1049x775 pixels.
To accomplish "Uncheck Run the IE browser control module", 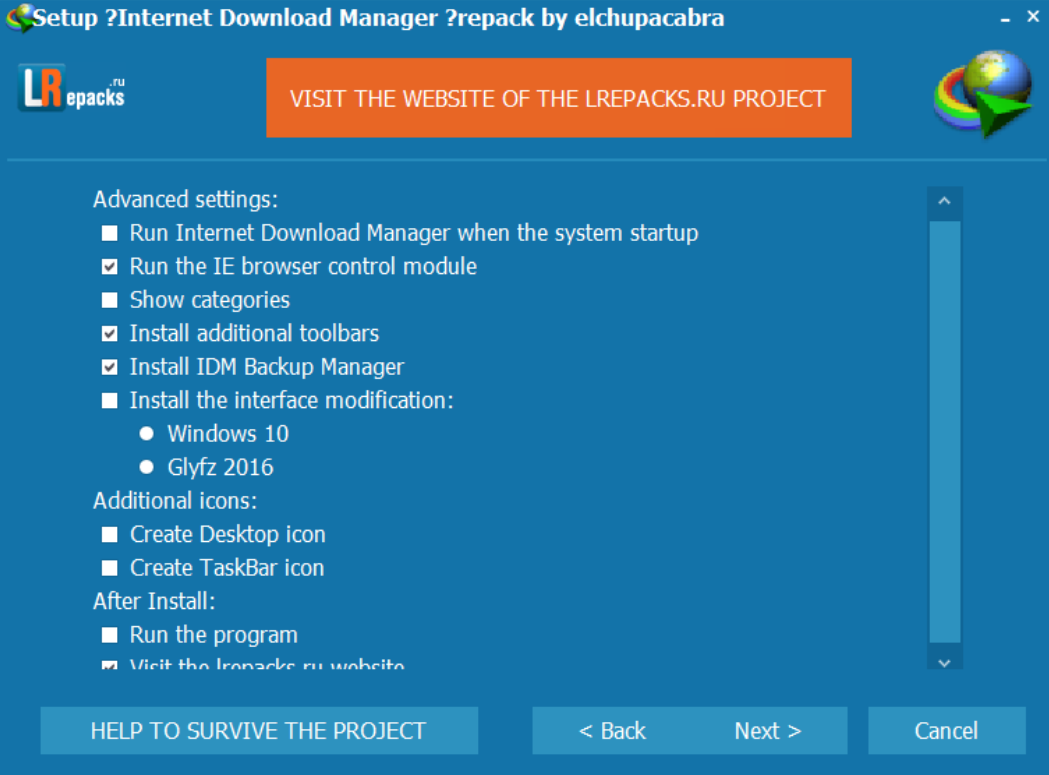I will (110, 266).
